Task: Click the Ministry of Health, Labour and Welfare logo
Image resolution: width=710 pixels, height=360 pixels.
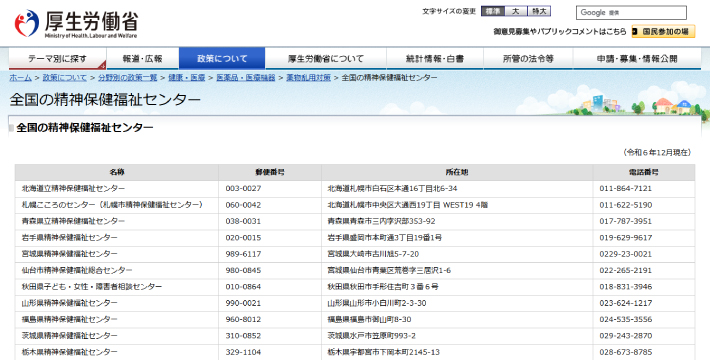Action: tap(76, 24)
